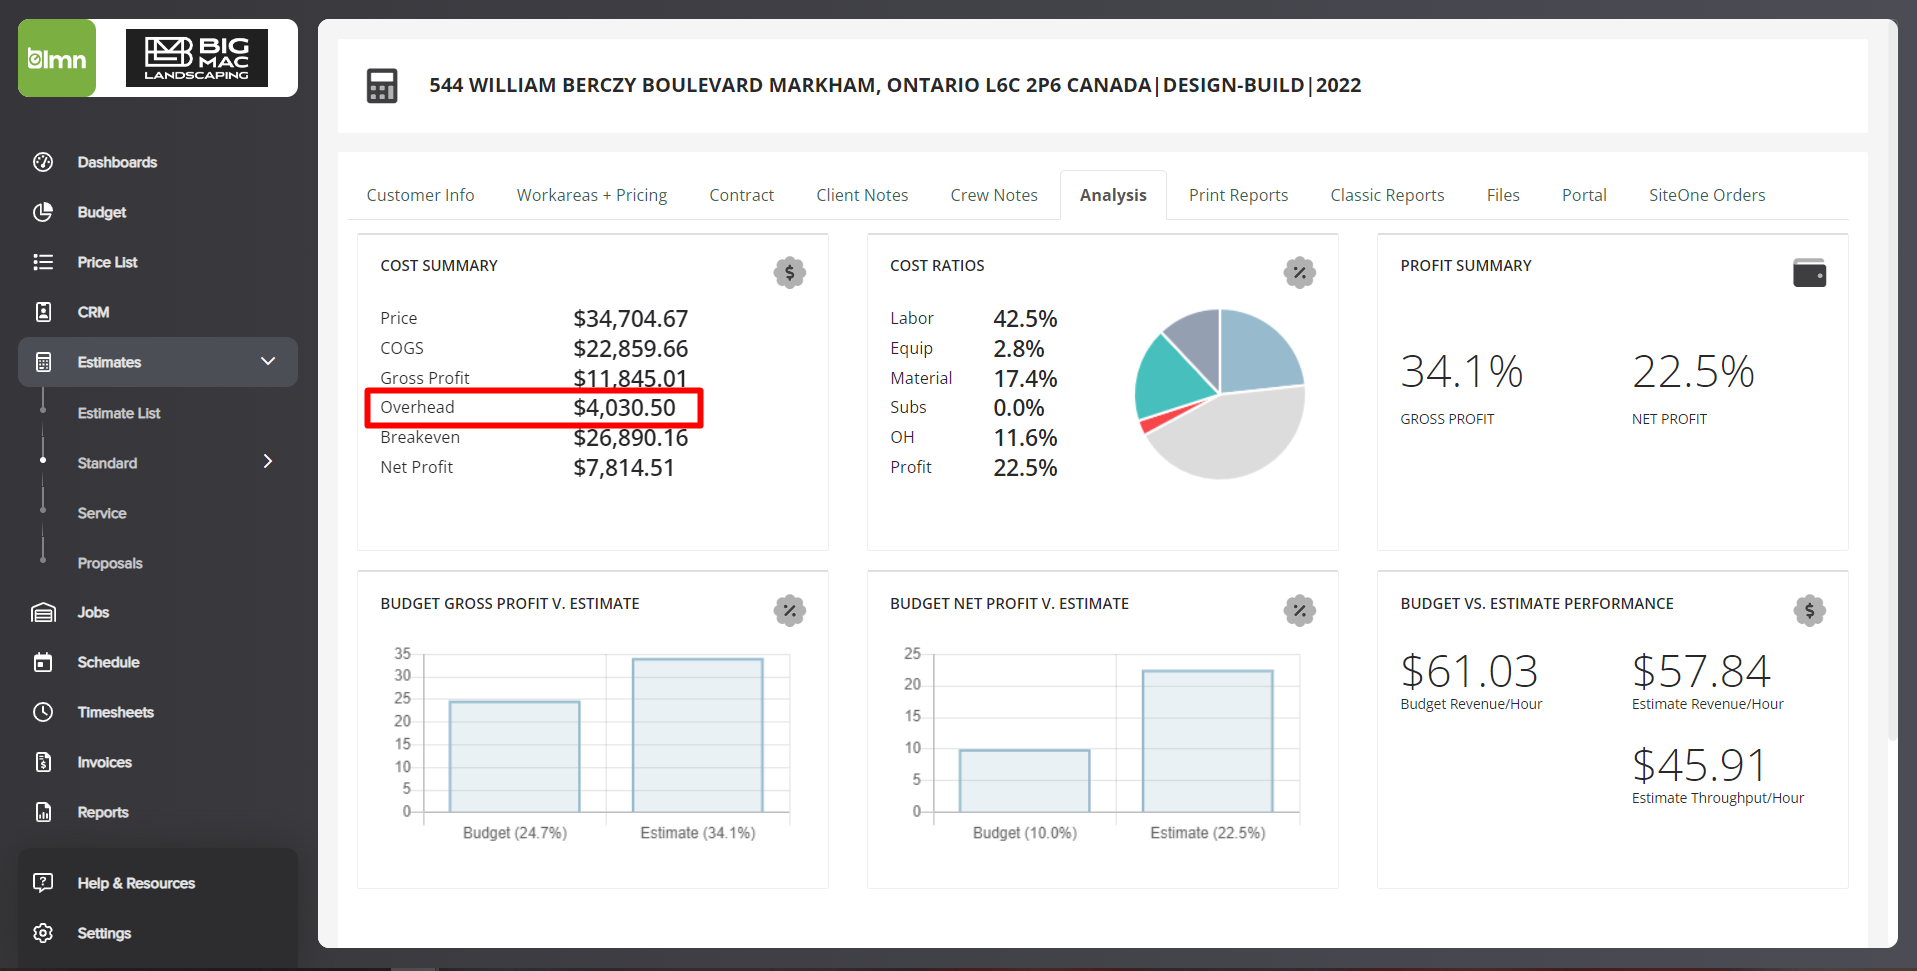1917x971 pixels.
Task: Collapse the Estimates menu chevron
Action: (x=268, y=361)
